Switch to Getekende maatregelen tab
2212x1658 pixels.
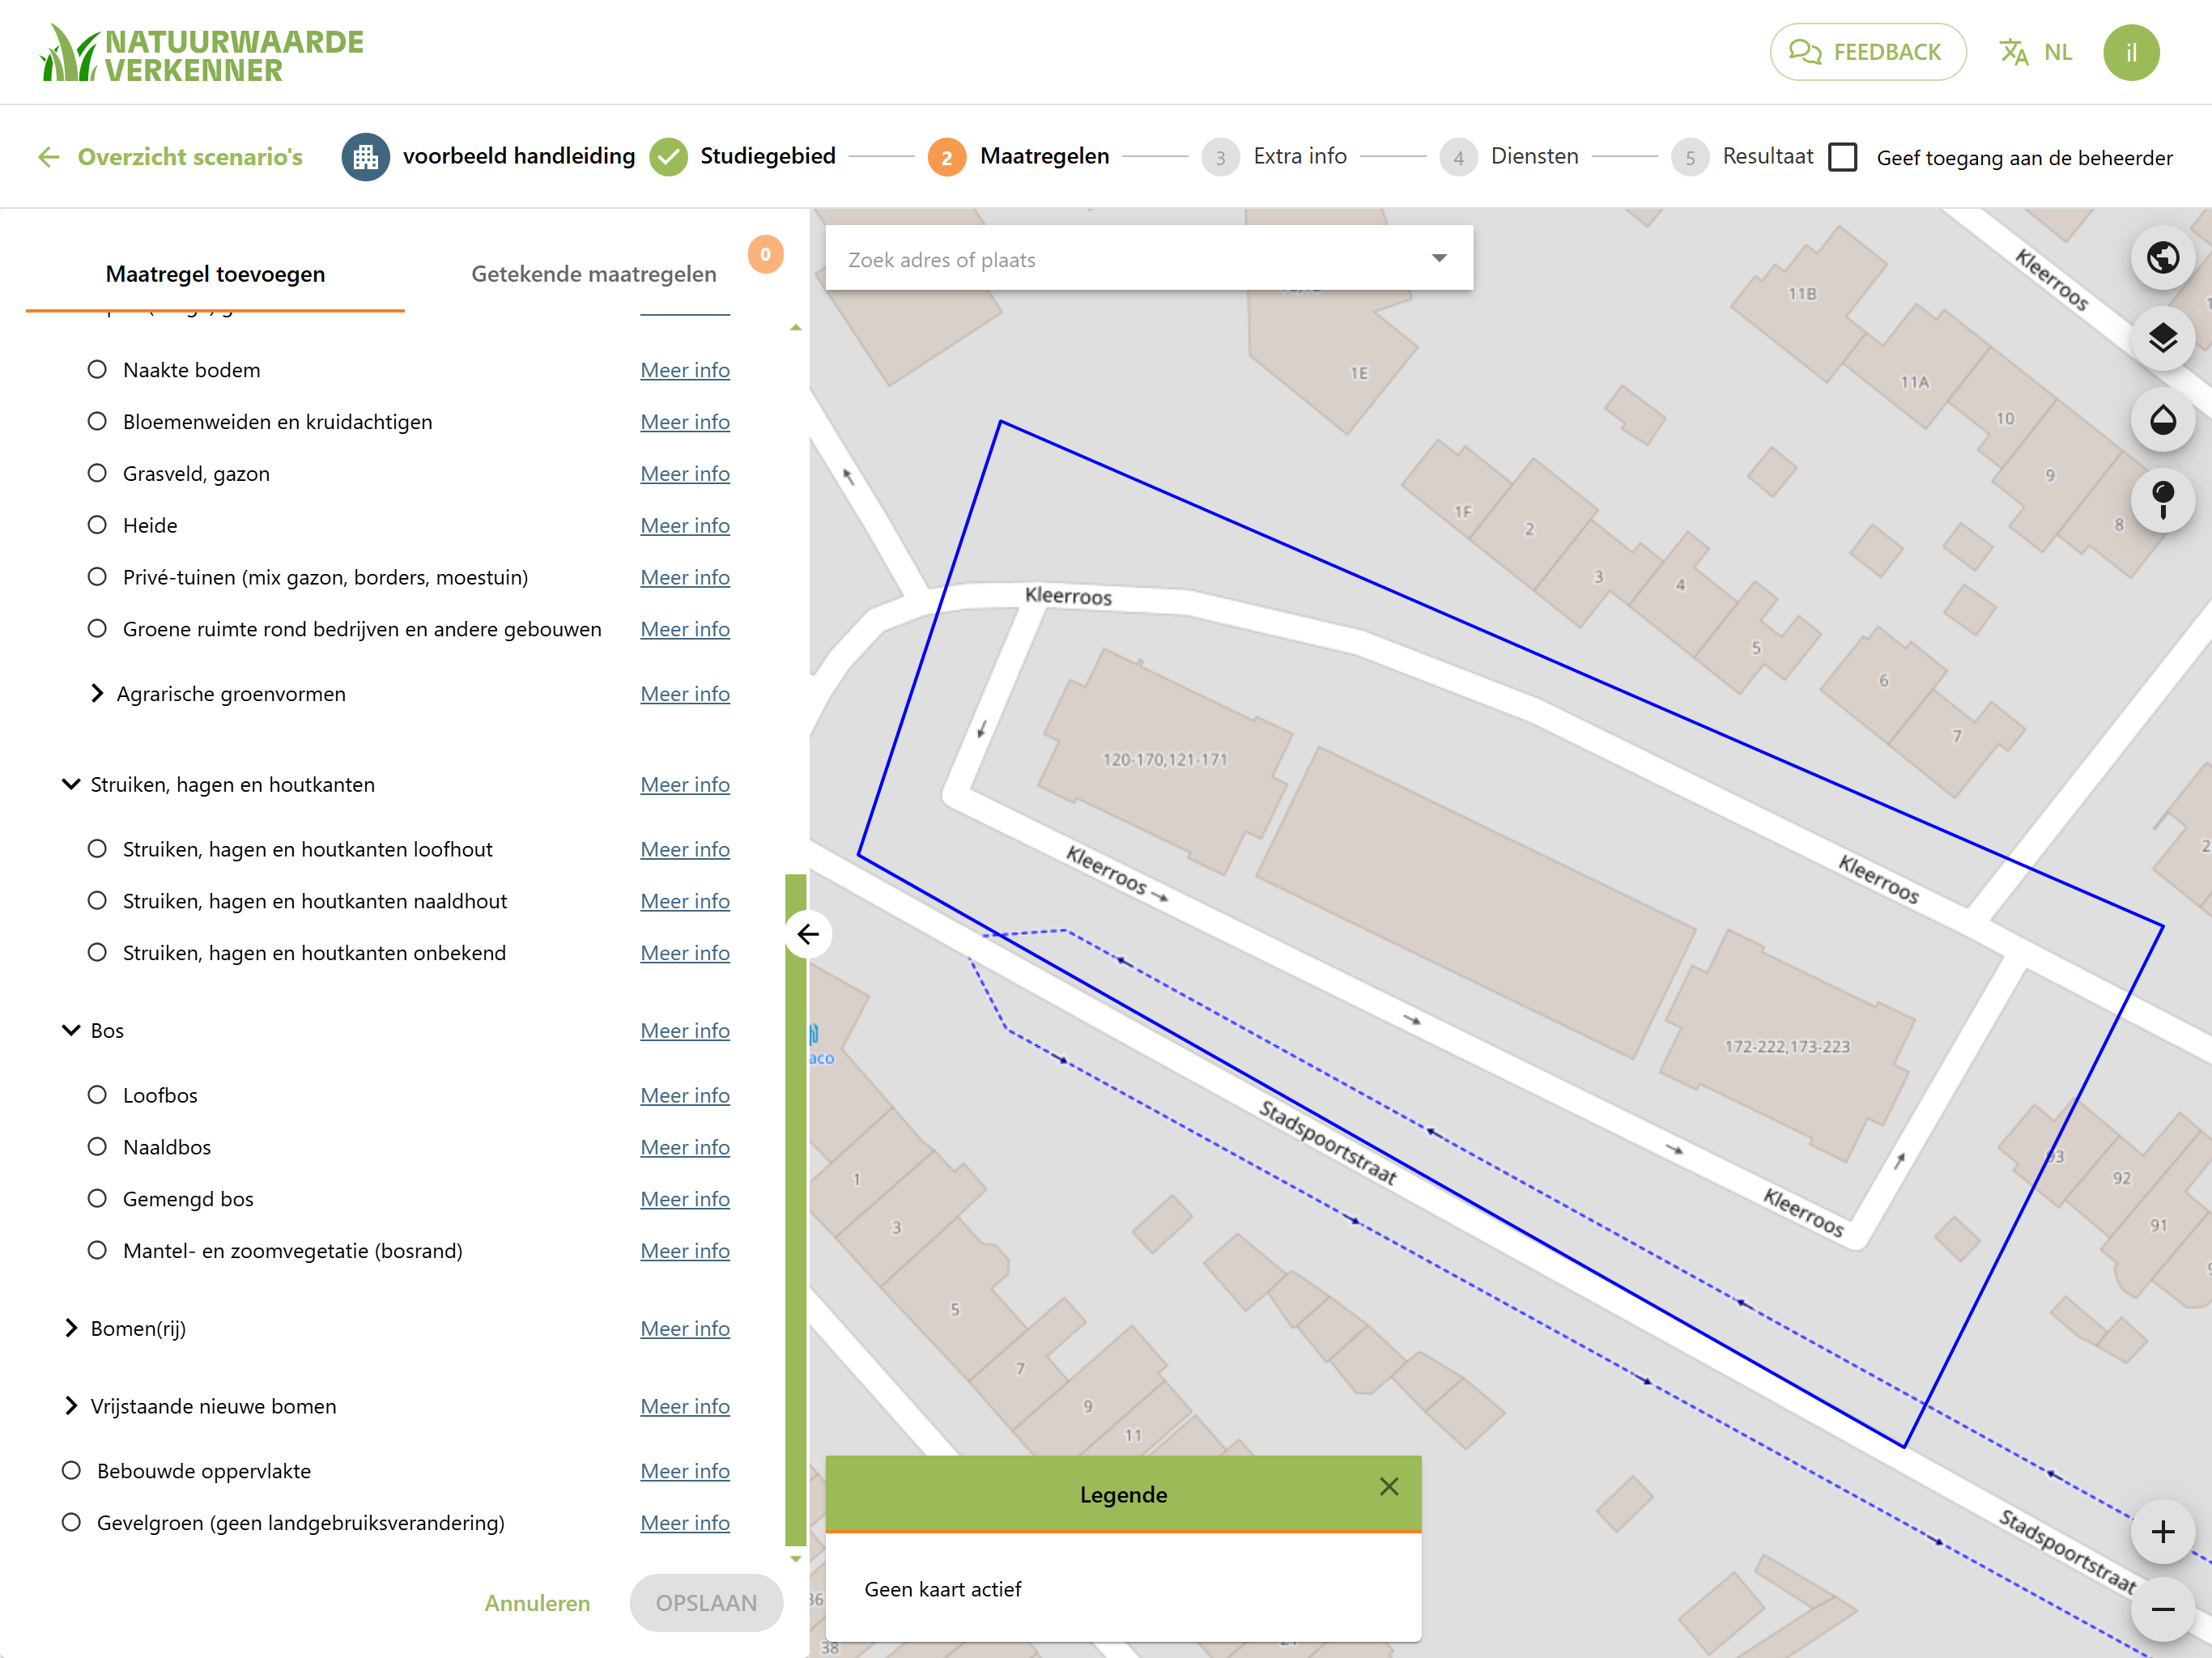click(594, 274)
